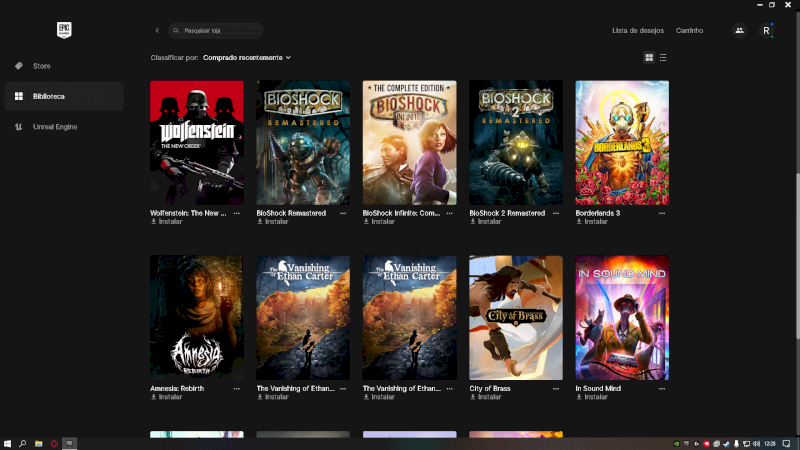
Task: Select the Biblioteca tab in sidebar
Action: pos(48,96)
